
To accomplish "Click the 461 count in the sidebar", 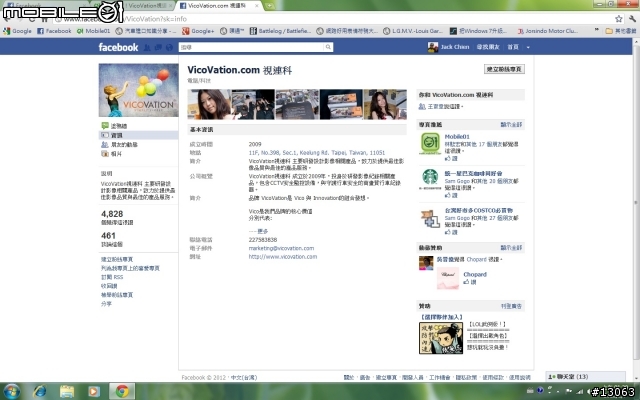I will [x=108, y=236].
